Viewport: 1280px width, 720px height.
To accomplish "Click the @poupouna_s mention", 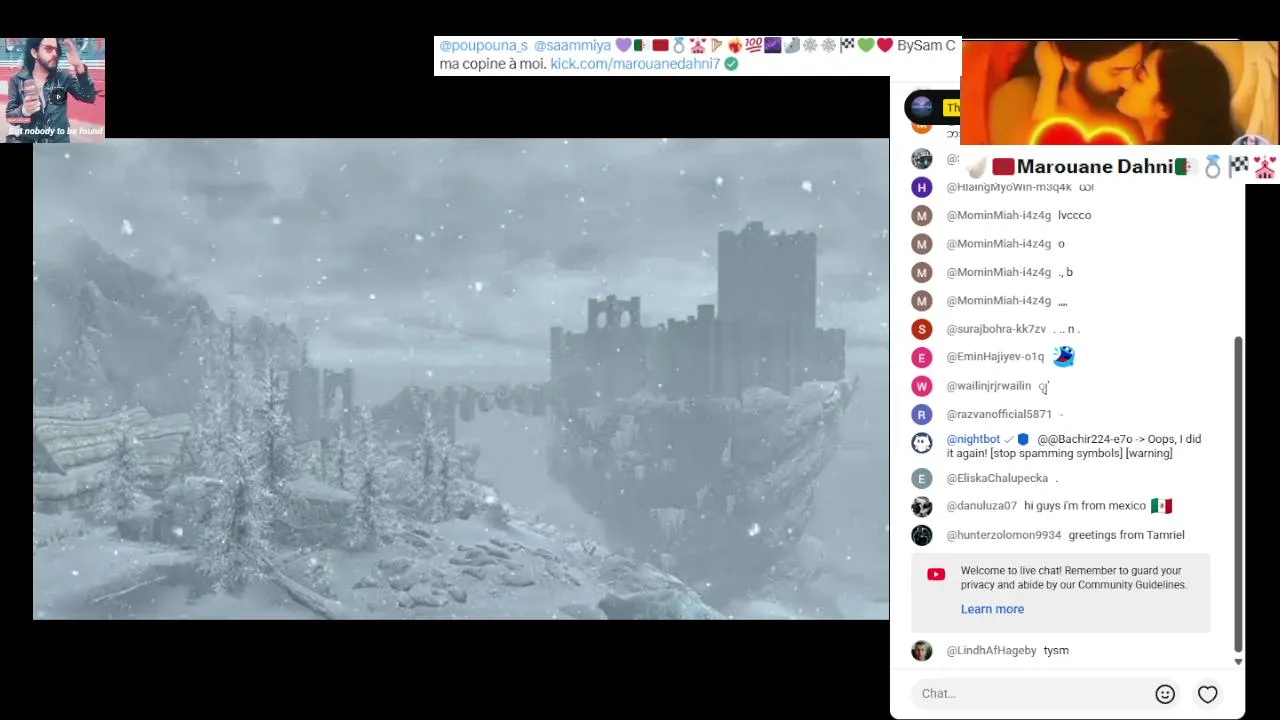I will coord(483,46).
